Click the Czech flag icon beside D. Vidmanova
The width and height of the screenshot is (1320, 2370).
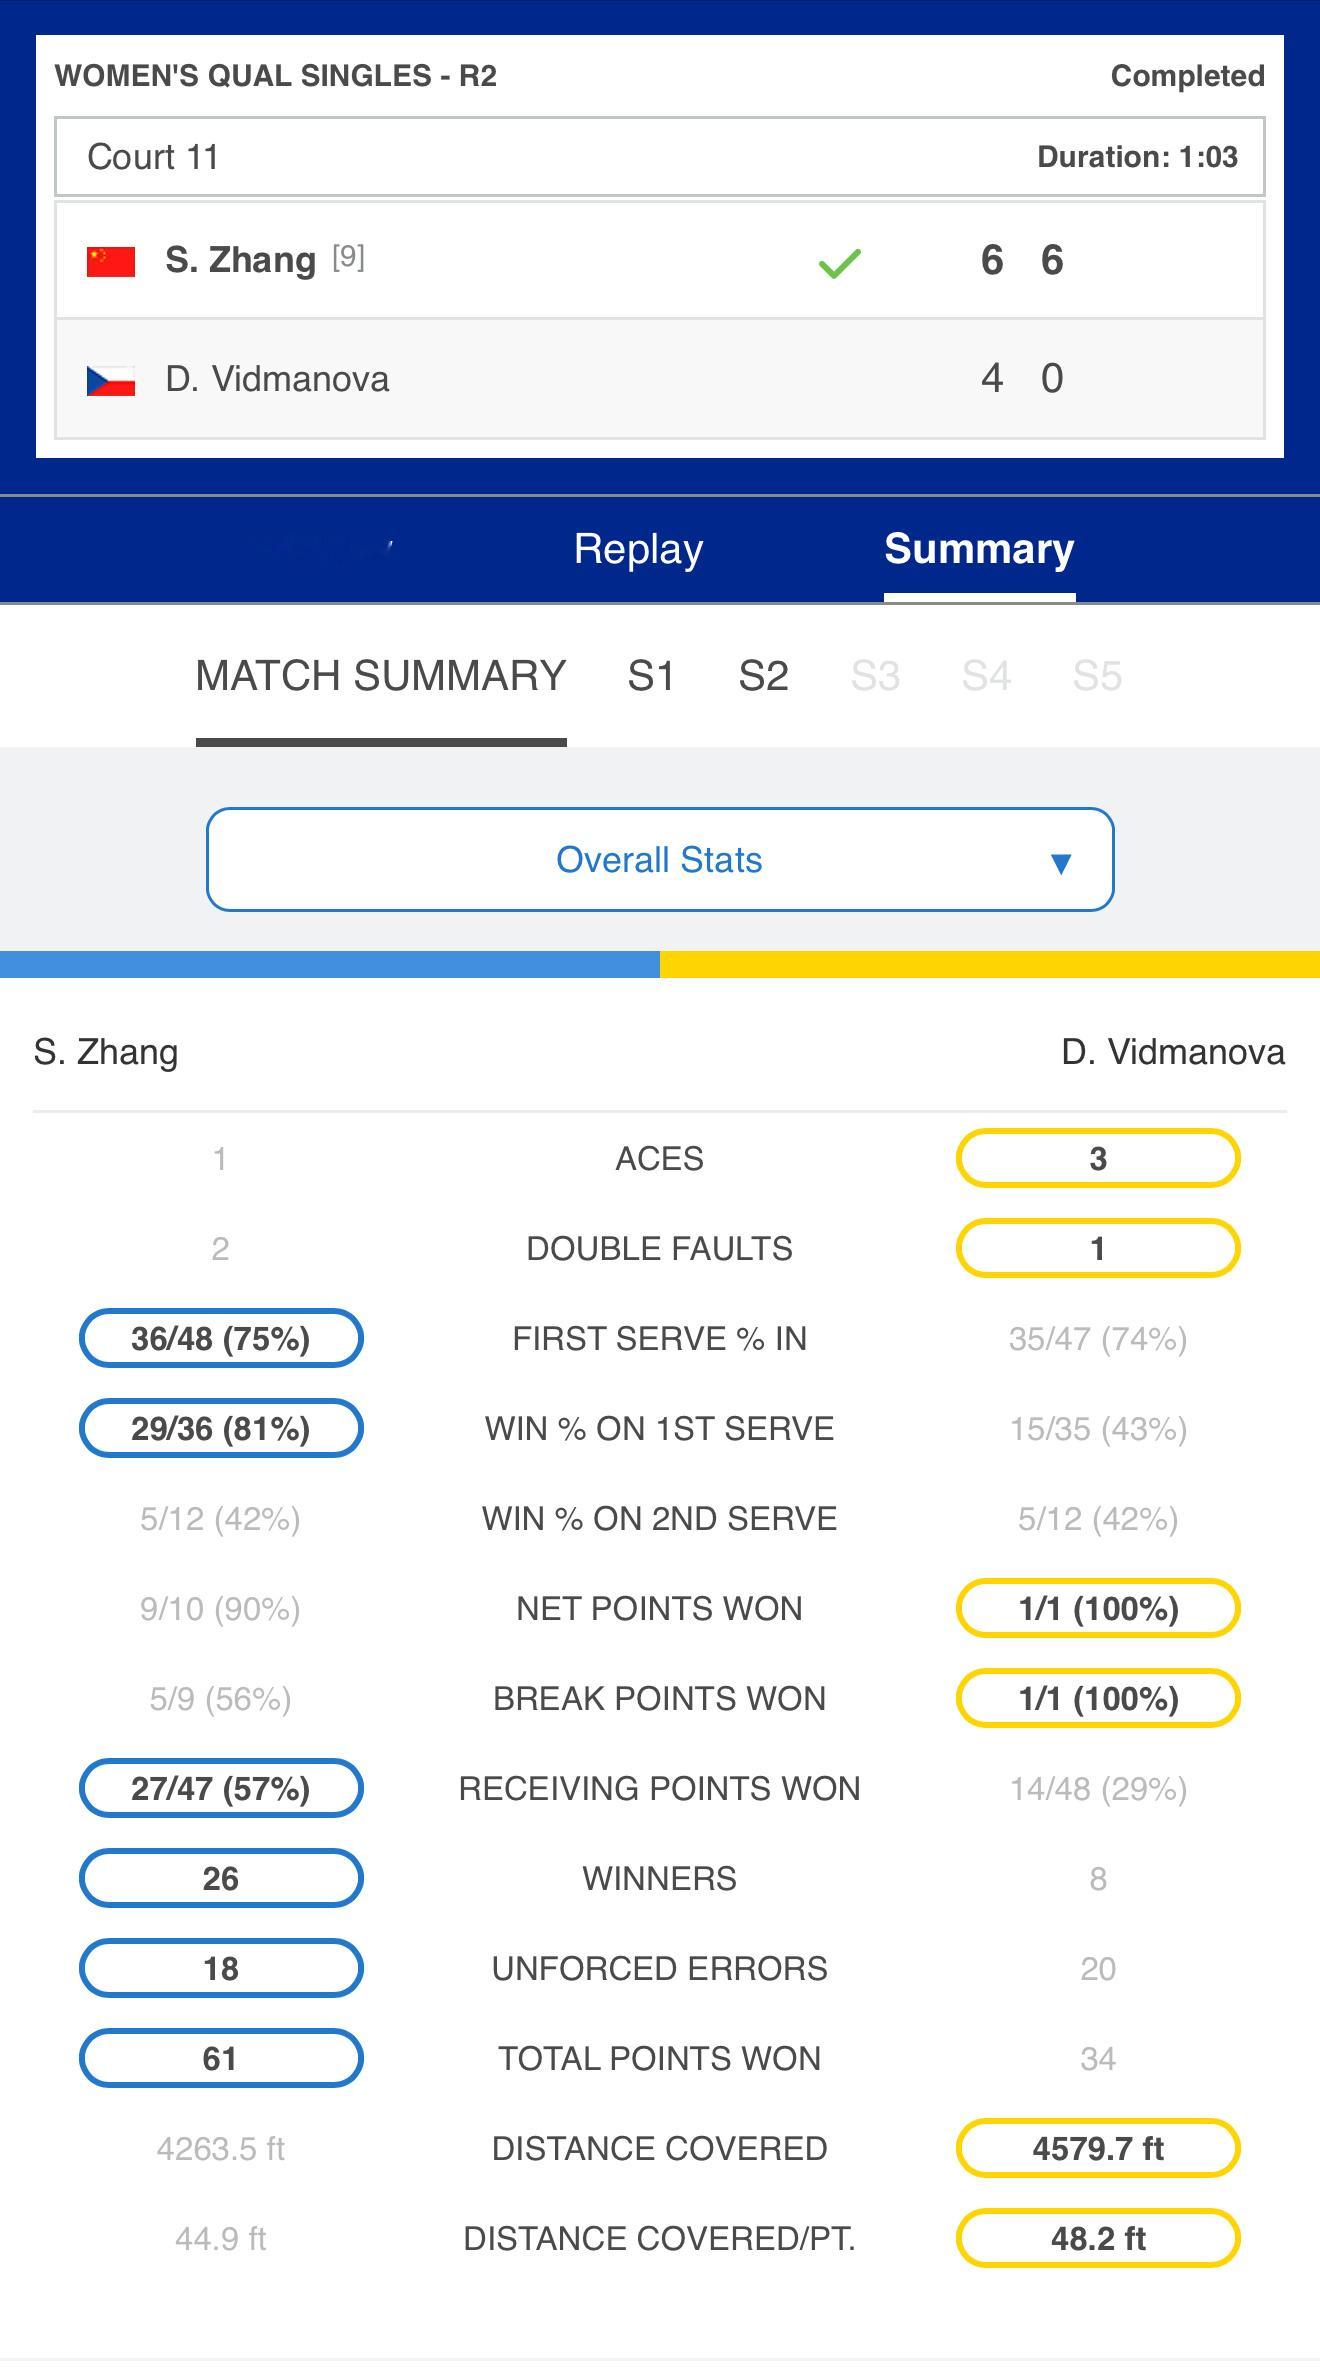(x=111, y=380)
